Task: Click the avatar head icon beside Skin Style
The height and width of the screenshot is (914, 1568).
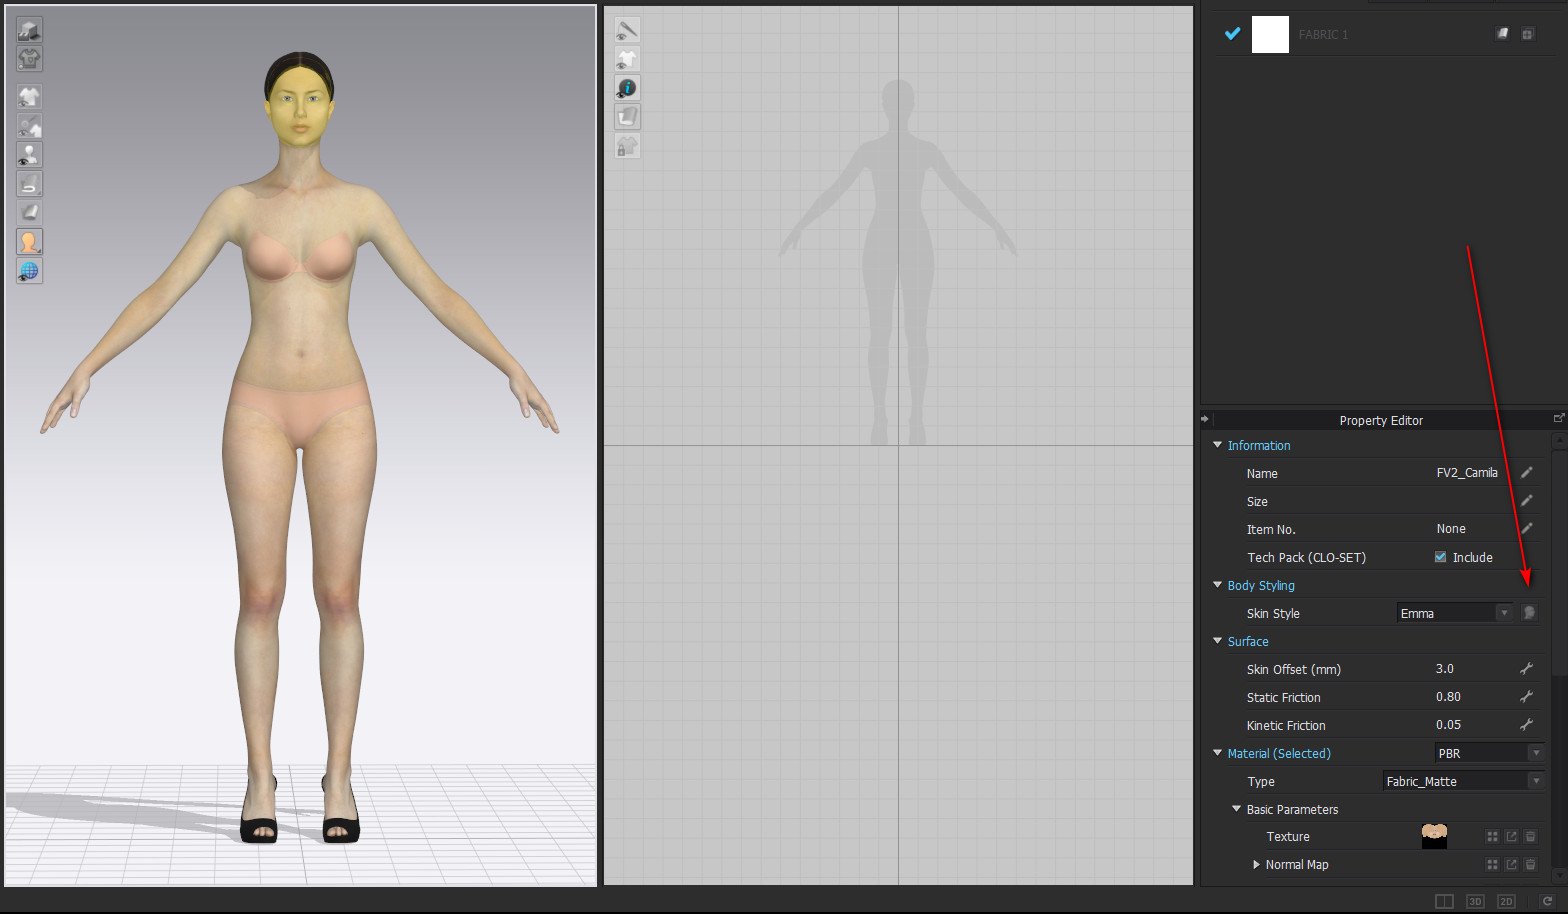Action: (1529, 613)
